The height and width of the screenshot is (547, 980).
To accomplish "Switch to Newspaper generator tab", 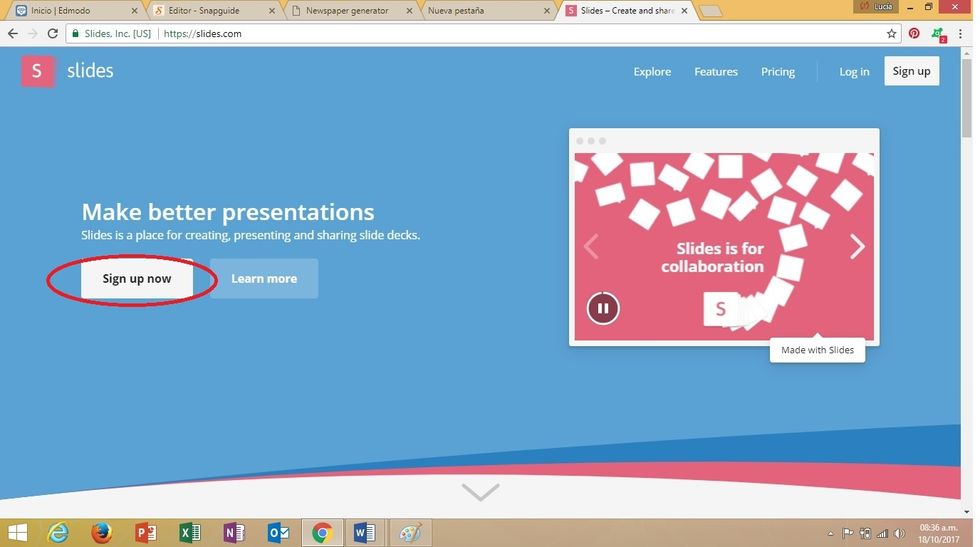I will 350,11.
